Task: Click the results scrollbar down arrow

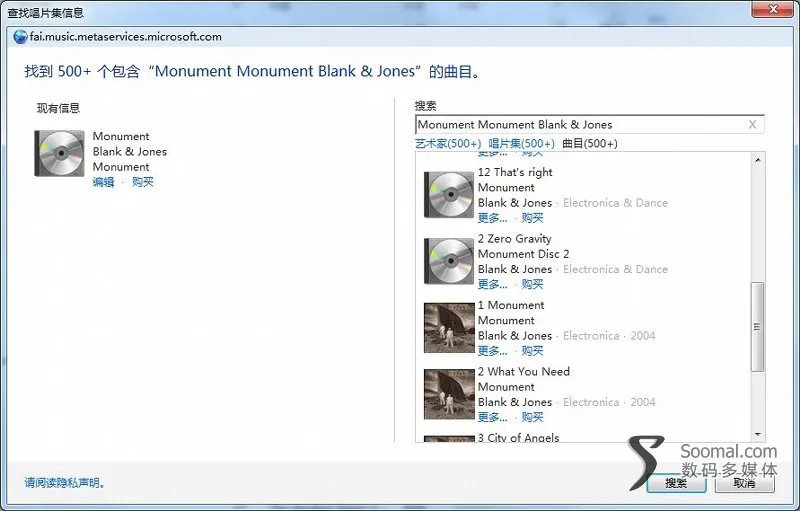Action: coord(758,435)
